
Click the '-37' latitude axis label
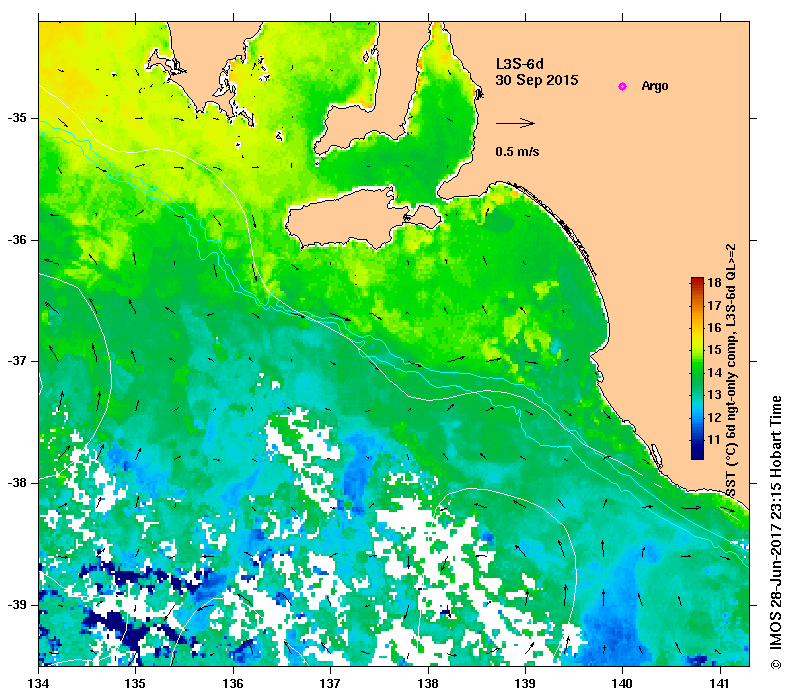[x=17, y=361]
